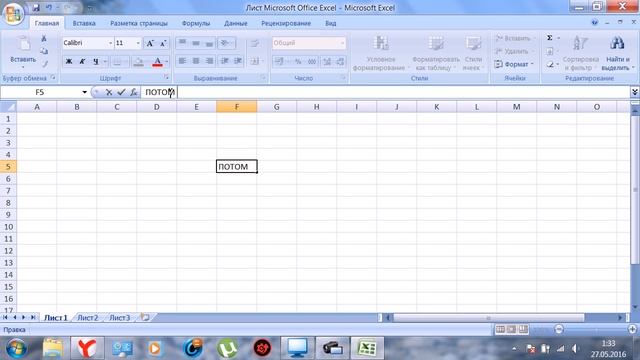Open the underline style dropdown arrow
The image size is (640, 360).
(105, 62)
